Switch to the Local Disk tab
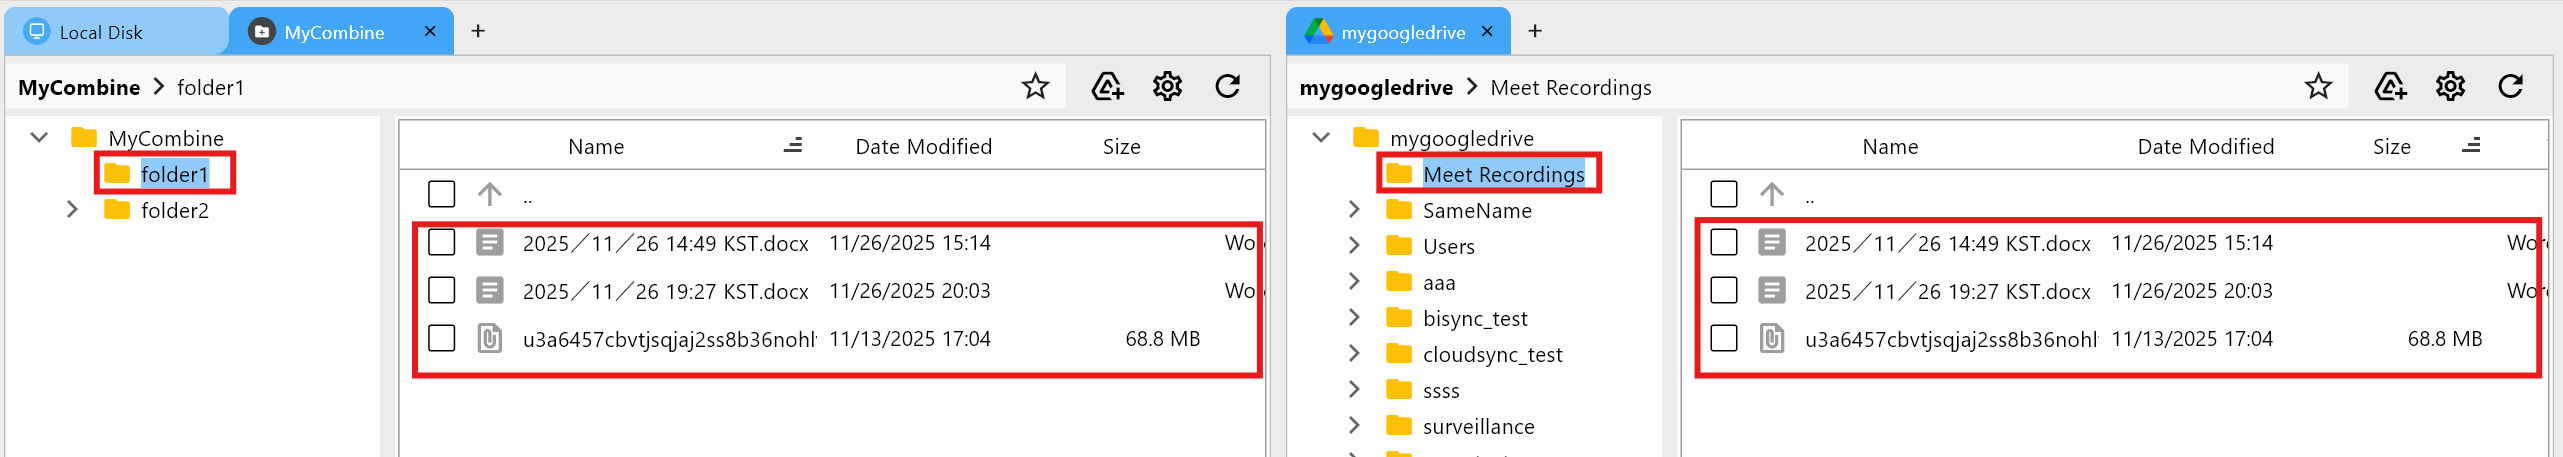This screenshot has width=2563, height=457. (100, 32)
